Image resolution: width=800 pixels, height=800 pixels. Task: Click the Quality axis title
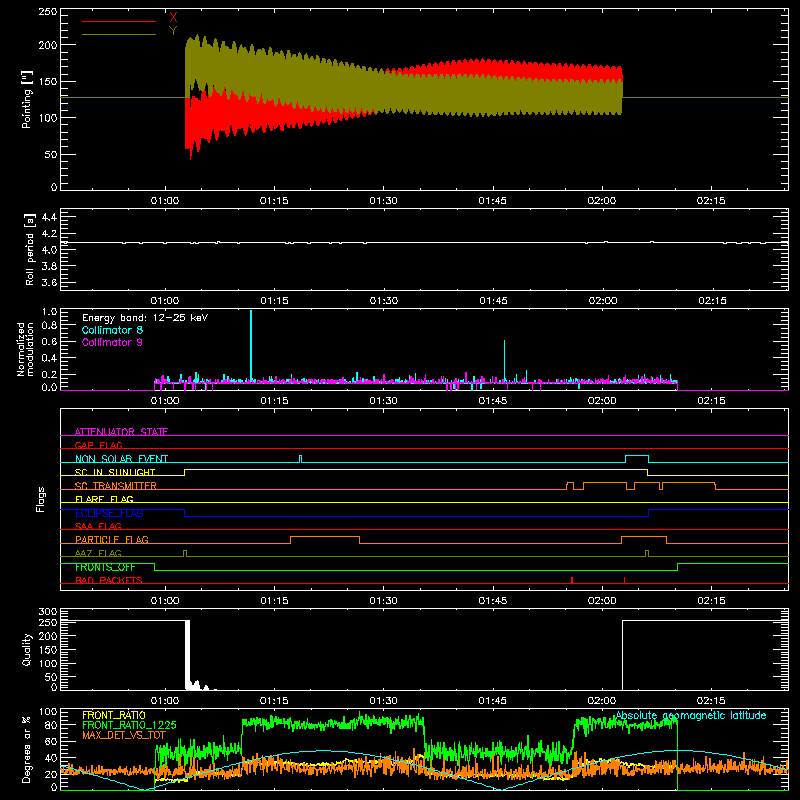27,649
